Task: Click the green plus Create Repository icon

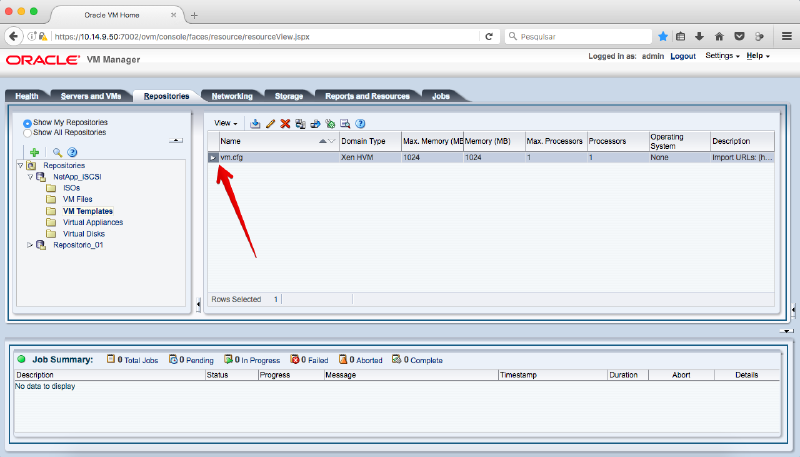Action: click(x=34, y=151)
